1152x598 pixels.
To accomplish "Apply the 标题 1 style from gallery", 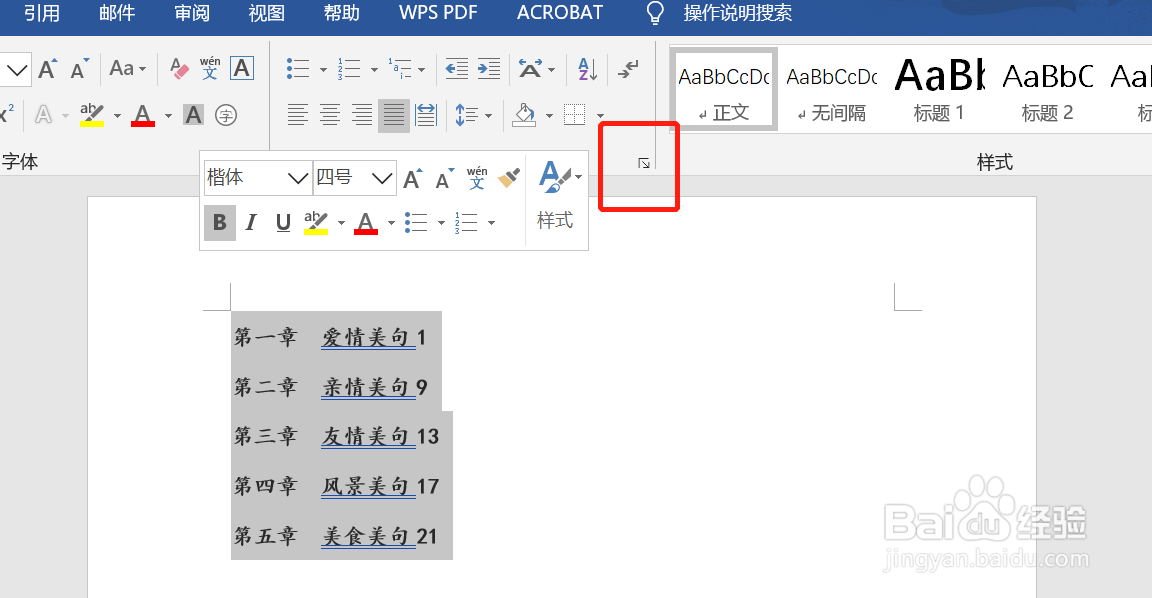I will 938,90.
